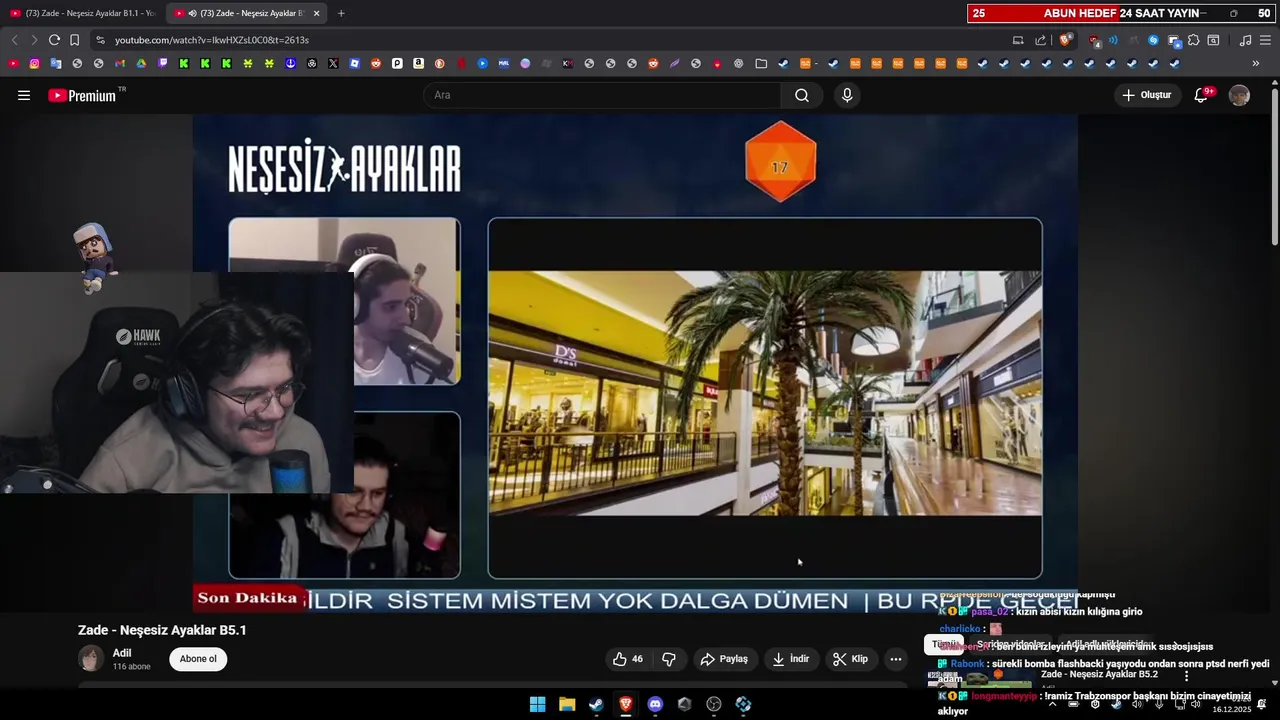Open the X (Twitter) bookmark
Image resolution: width=1280 pixels, height=720 pixels.
pyautogui.click(x=333, y=63)
